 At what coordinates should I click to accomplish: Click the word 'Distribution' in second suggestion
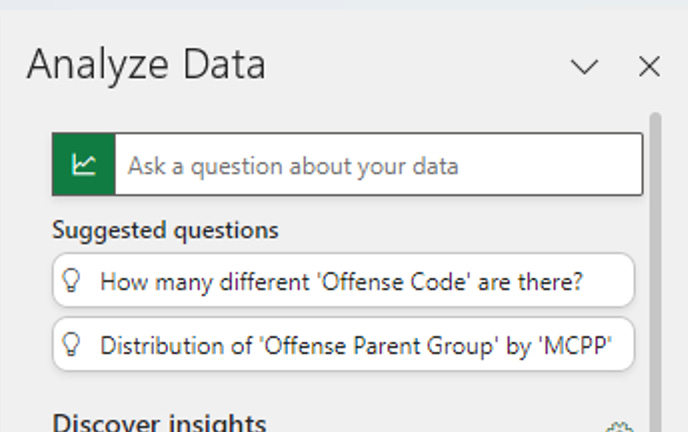click(x=153, y=345)
